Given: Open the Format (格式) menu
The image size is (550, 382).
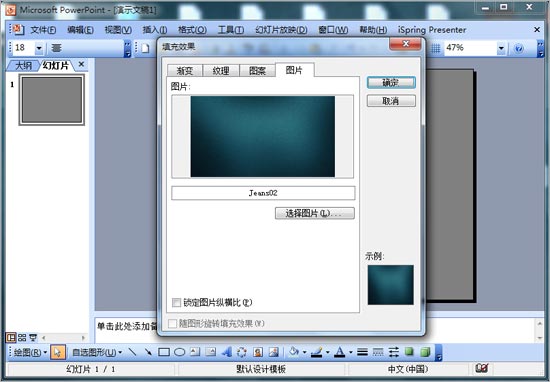Looking at the screenshot, I should (192, 30).
